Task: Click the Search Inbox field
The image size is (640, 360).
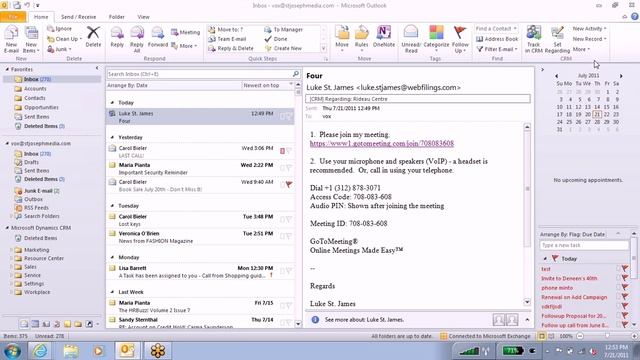Action: [200, 74]
